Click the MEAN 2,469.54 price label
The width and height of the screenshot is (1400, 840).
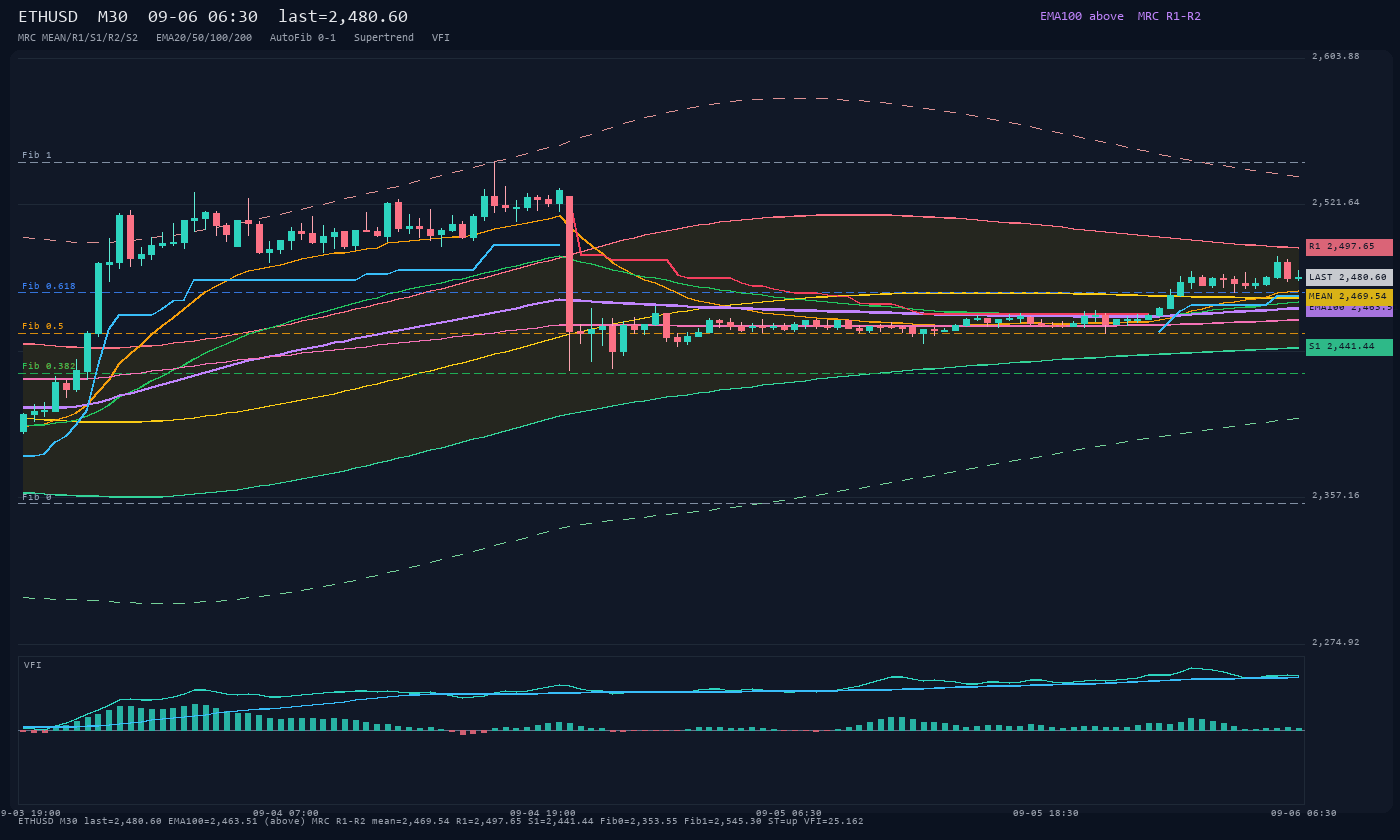(x=1349, y=297)
